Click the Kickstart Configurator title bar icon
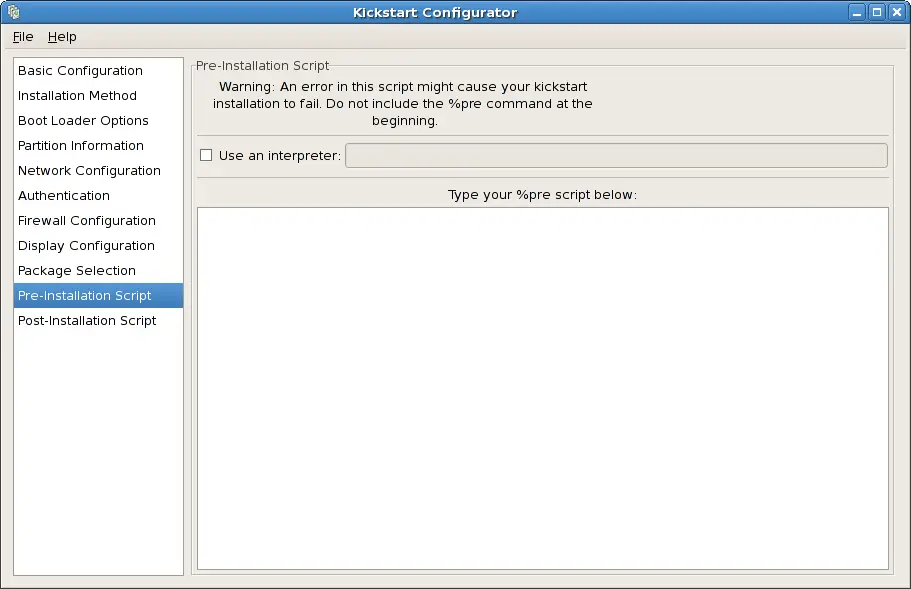Screen dimensions: 911x589 pos(13,12)
